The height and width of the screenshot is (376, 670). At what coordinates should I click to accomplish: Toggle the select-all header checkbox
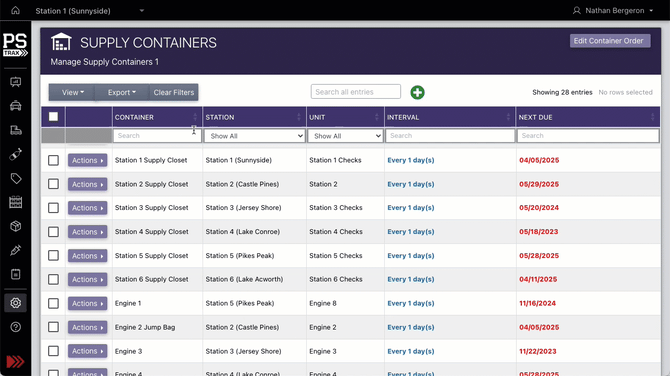coord(53,117)
